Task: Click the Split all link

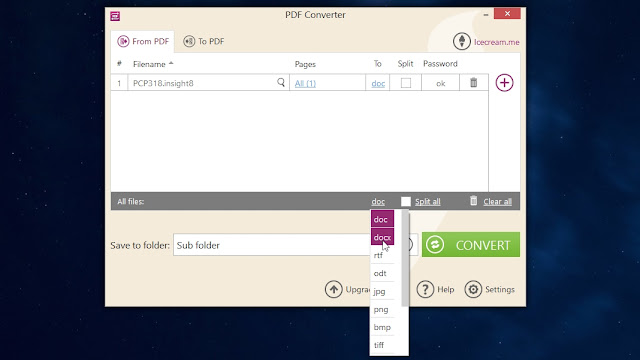Action: tap(427, 202)
